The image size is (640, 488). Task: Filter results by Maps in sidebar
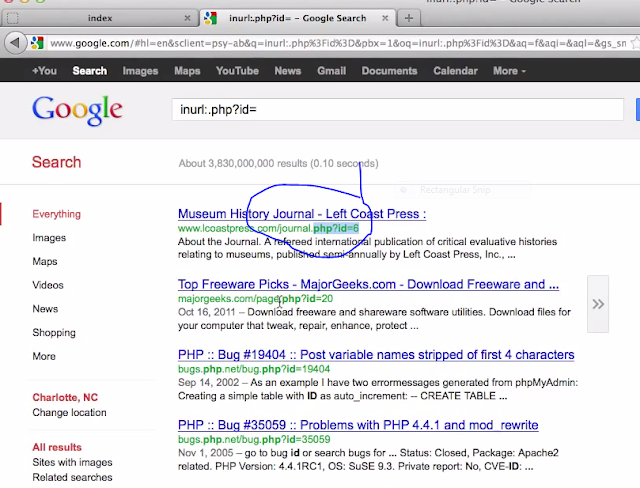[x=45, y=261]
